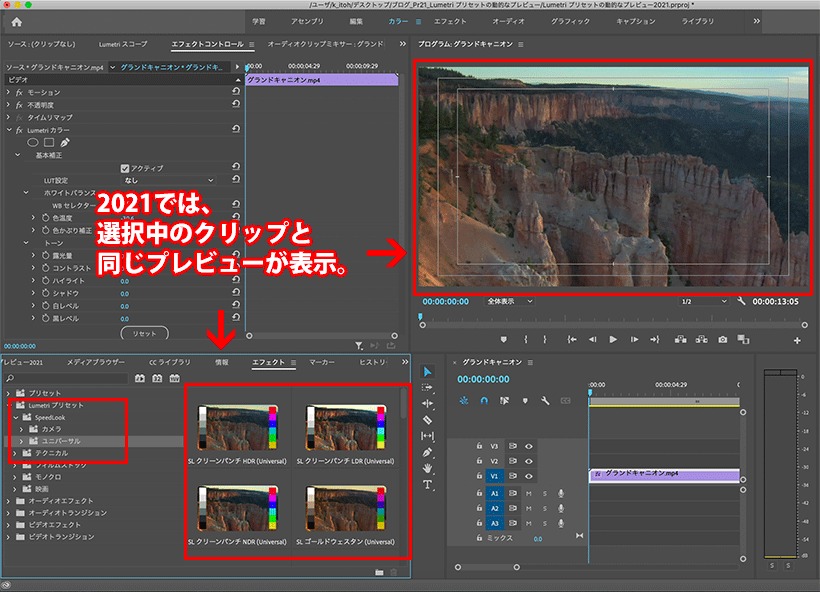Show more workspaces overflow arrows
Screen dimensions: 820x592
coord(756,21)
